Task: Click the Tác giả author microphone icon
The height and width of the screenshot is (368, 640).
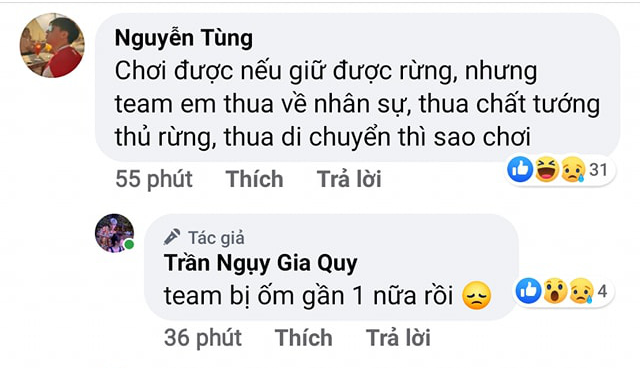Action: coord(172,237)
